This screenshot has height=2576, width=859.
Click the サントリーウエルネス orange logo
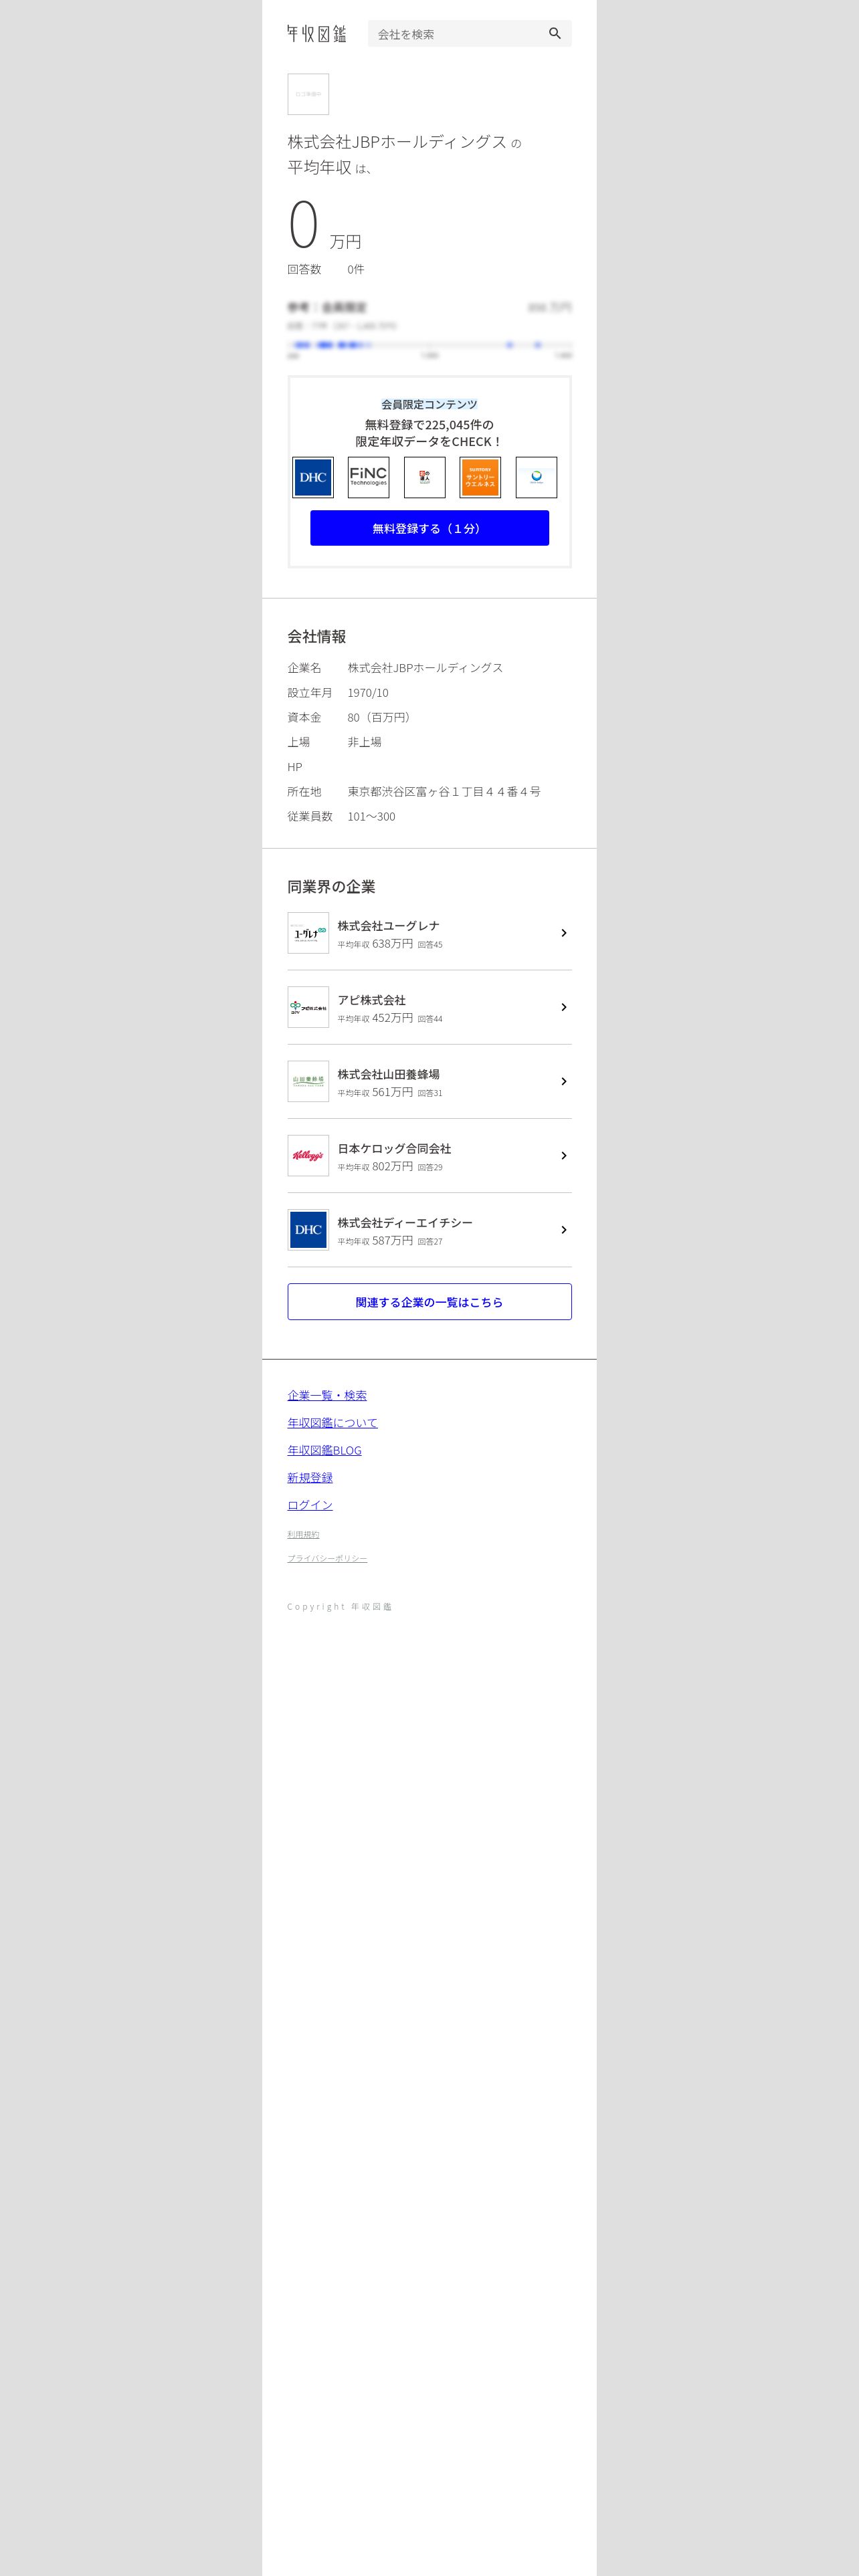coord(480,477)
